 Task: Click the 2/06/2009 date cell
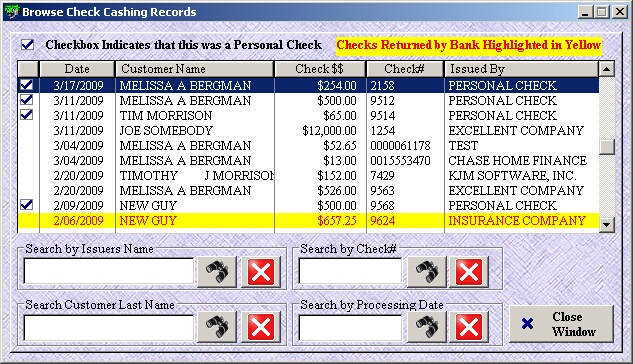tap(78, 221)
